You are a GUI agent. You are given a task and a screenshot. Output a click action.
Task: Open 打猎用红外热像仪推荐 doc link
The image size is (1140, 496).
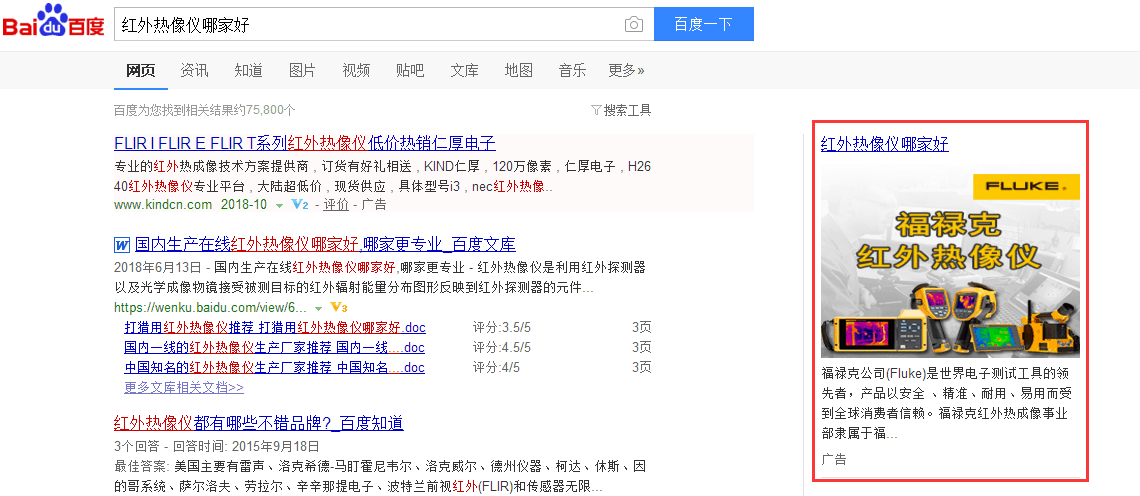click(274, 327)
